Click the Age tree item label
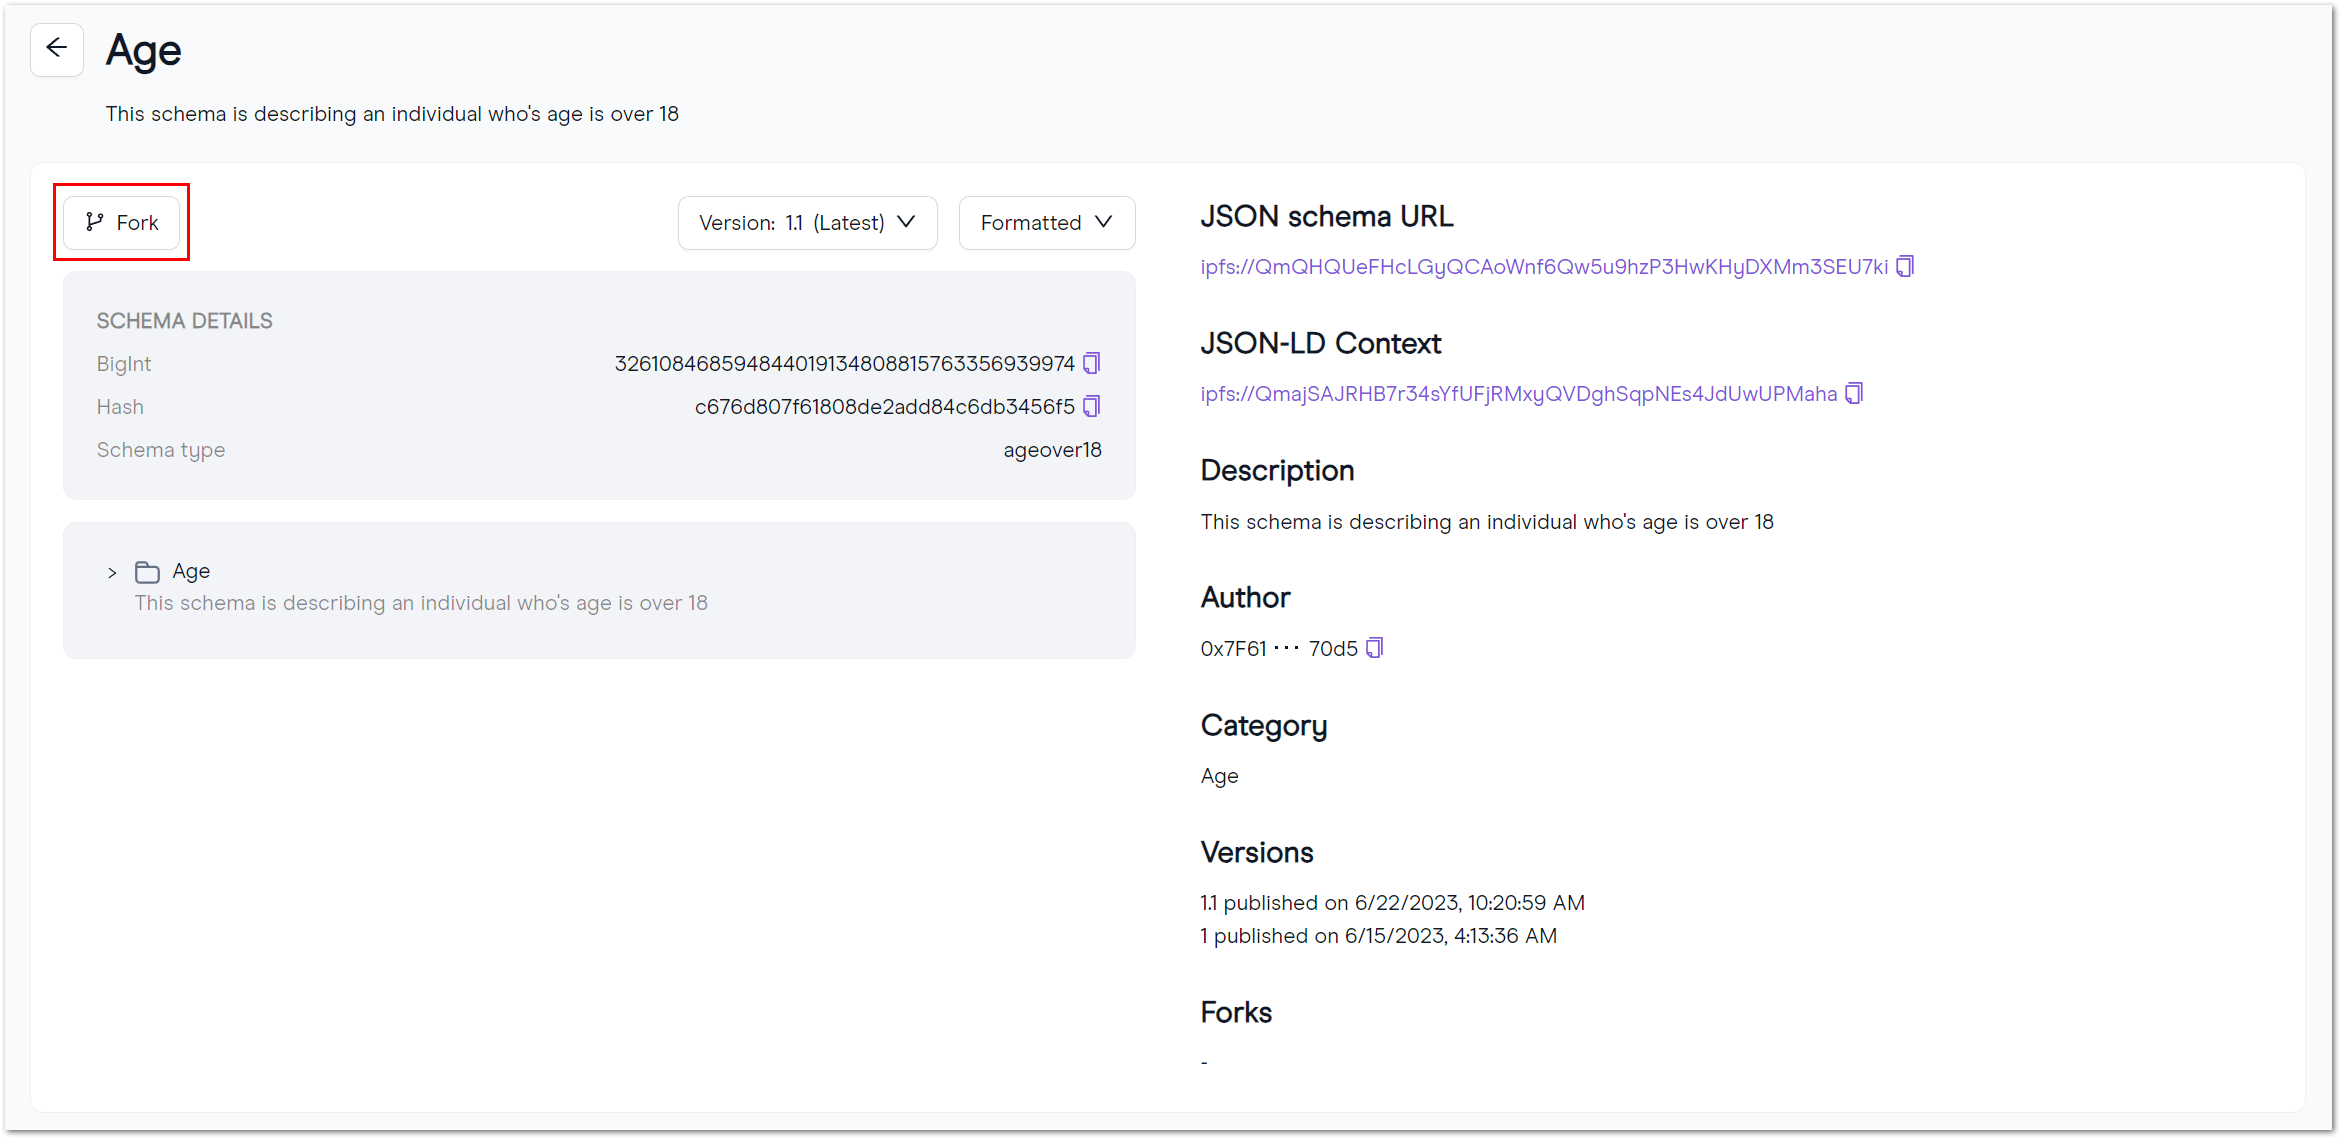This screenshot has height=1139, width=2341. 191,571
